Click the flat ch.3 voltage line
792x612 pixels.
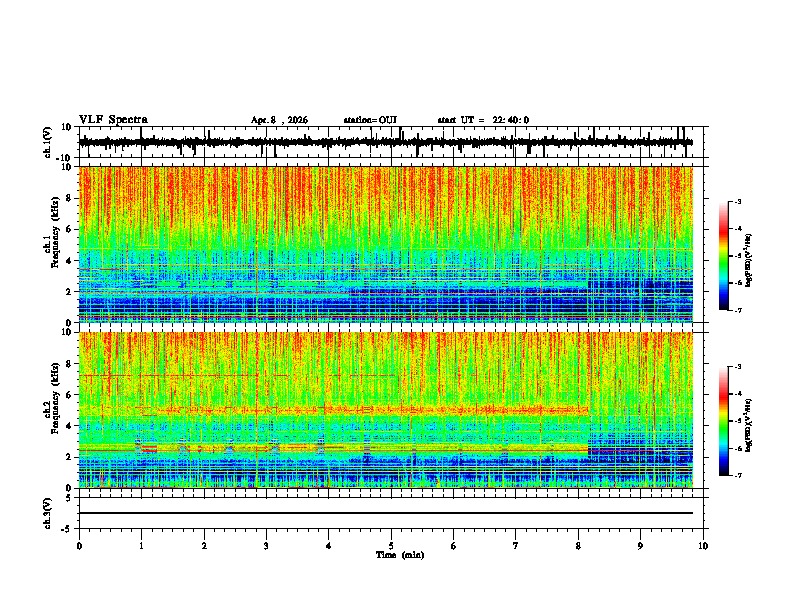pyautogui.click(x=386, y=513)
